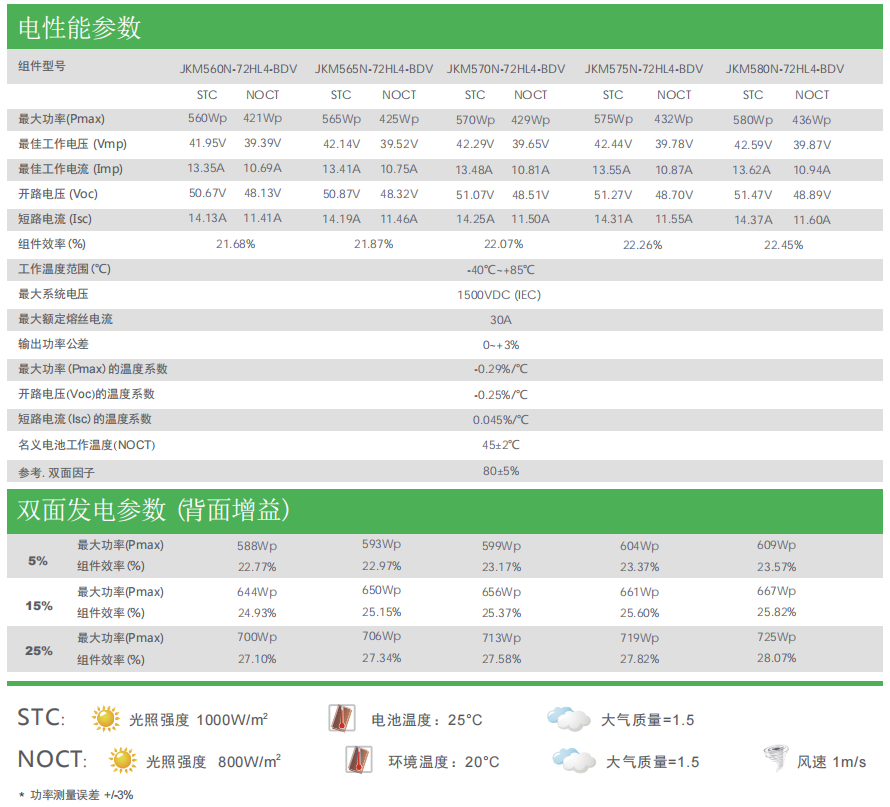Click the 50.67V Voc value
Image resolution: width=890 pixels, height=807 pixels.
[207, 194]
